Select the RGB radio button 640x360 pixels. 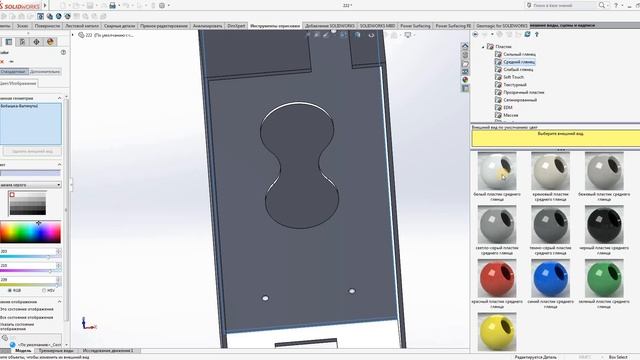(x=10, y=290)
